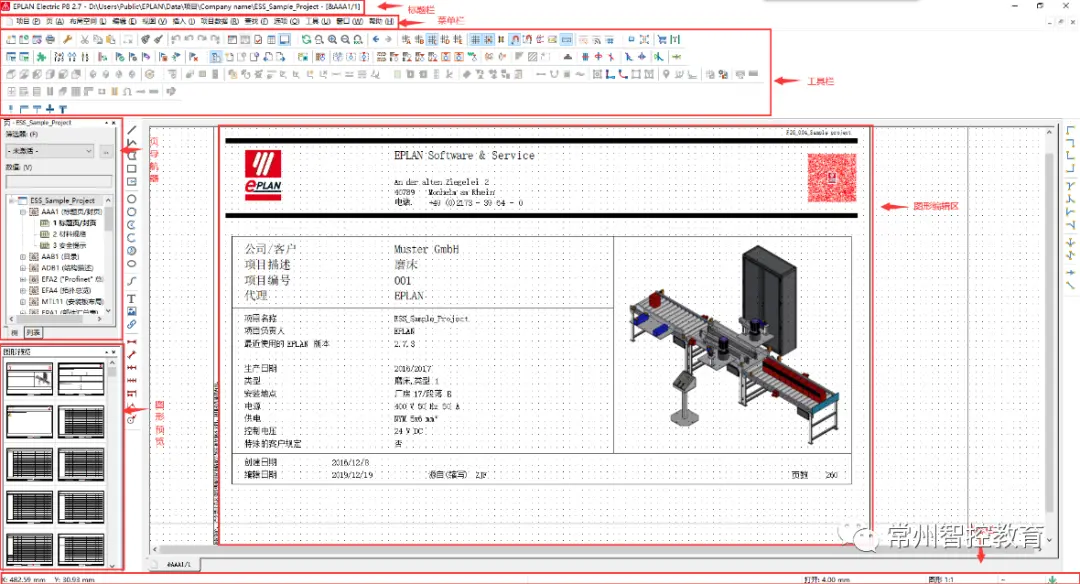Click the 数值 (V) input field
Viewport: 1080px width, 584px height.
[59, 181]
